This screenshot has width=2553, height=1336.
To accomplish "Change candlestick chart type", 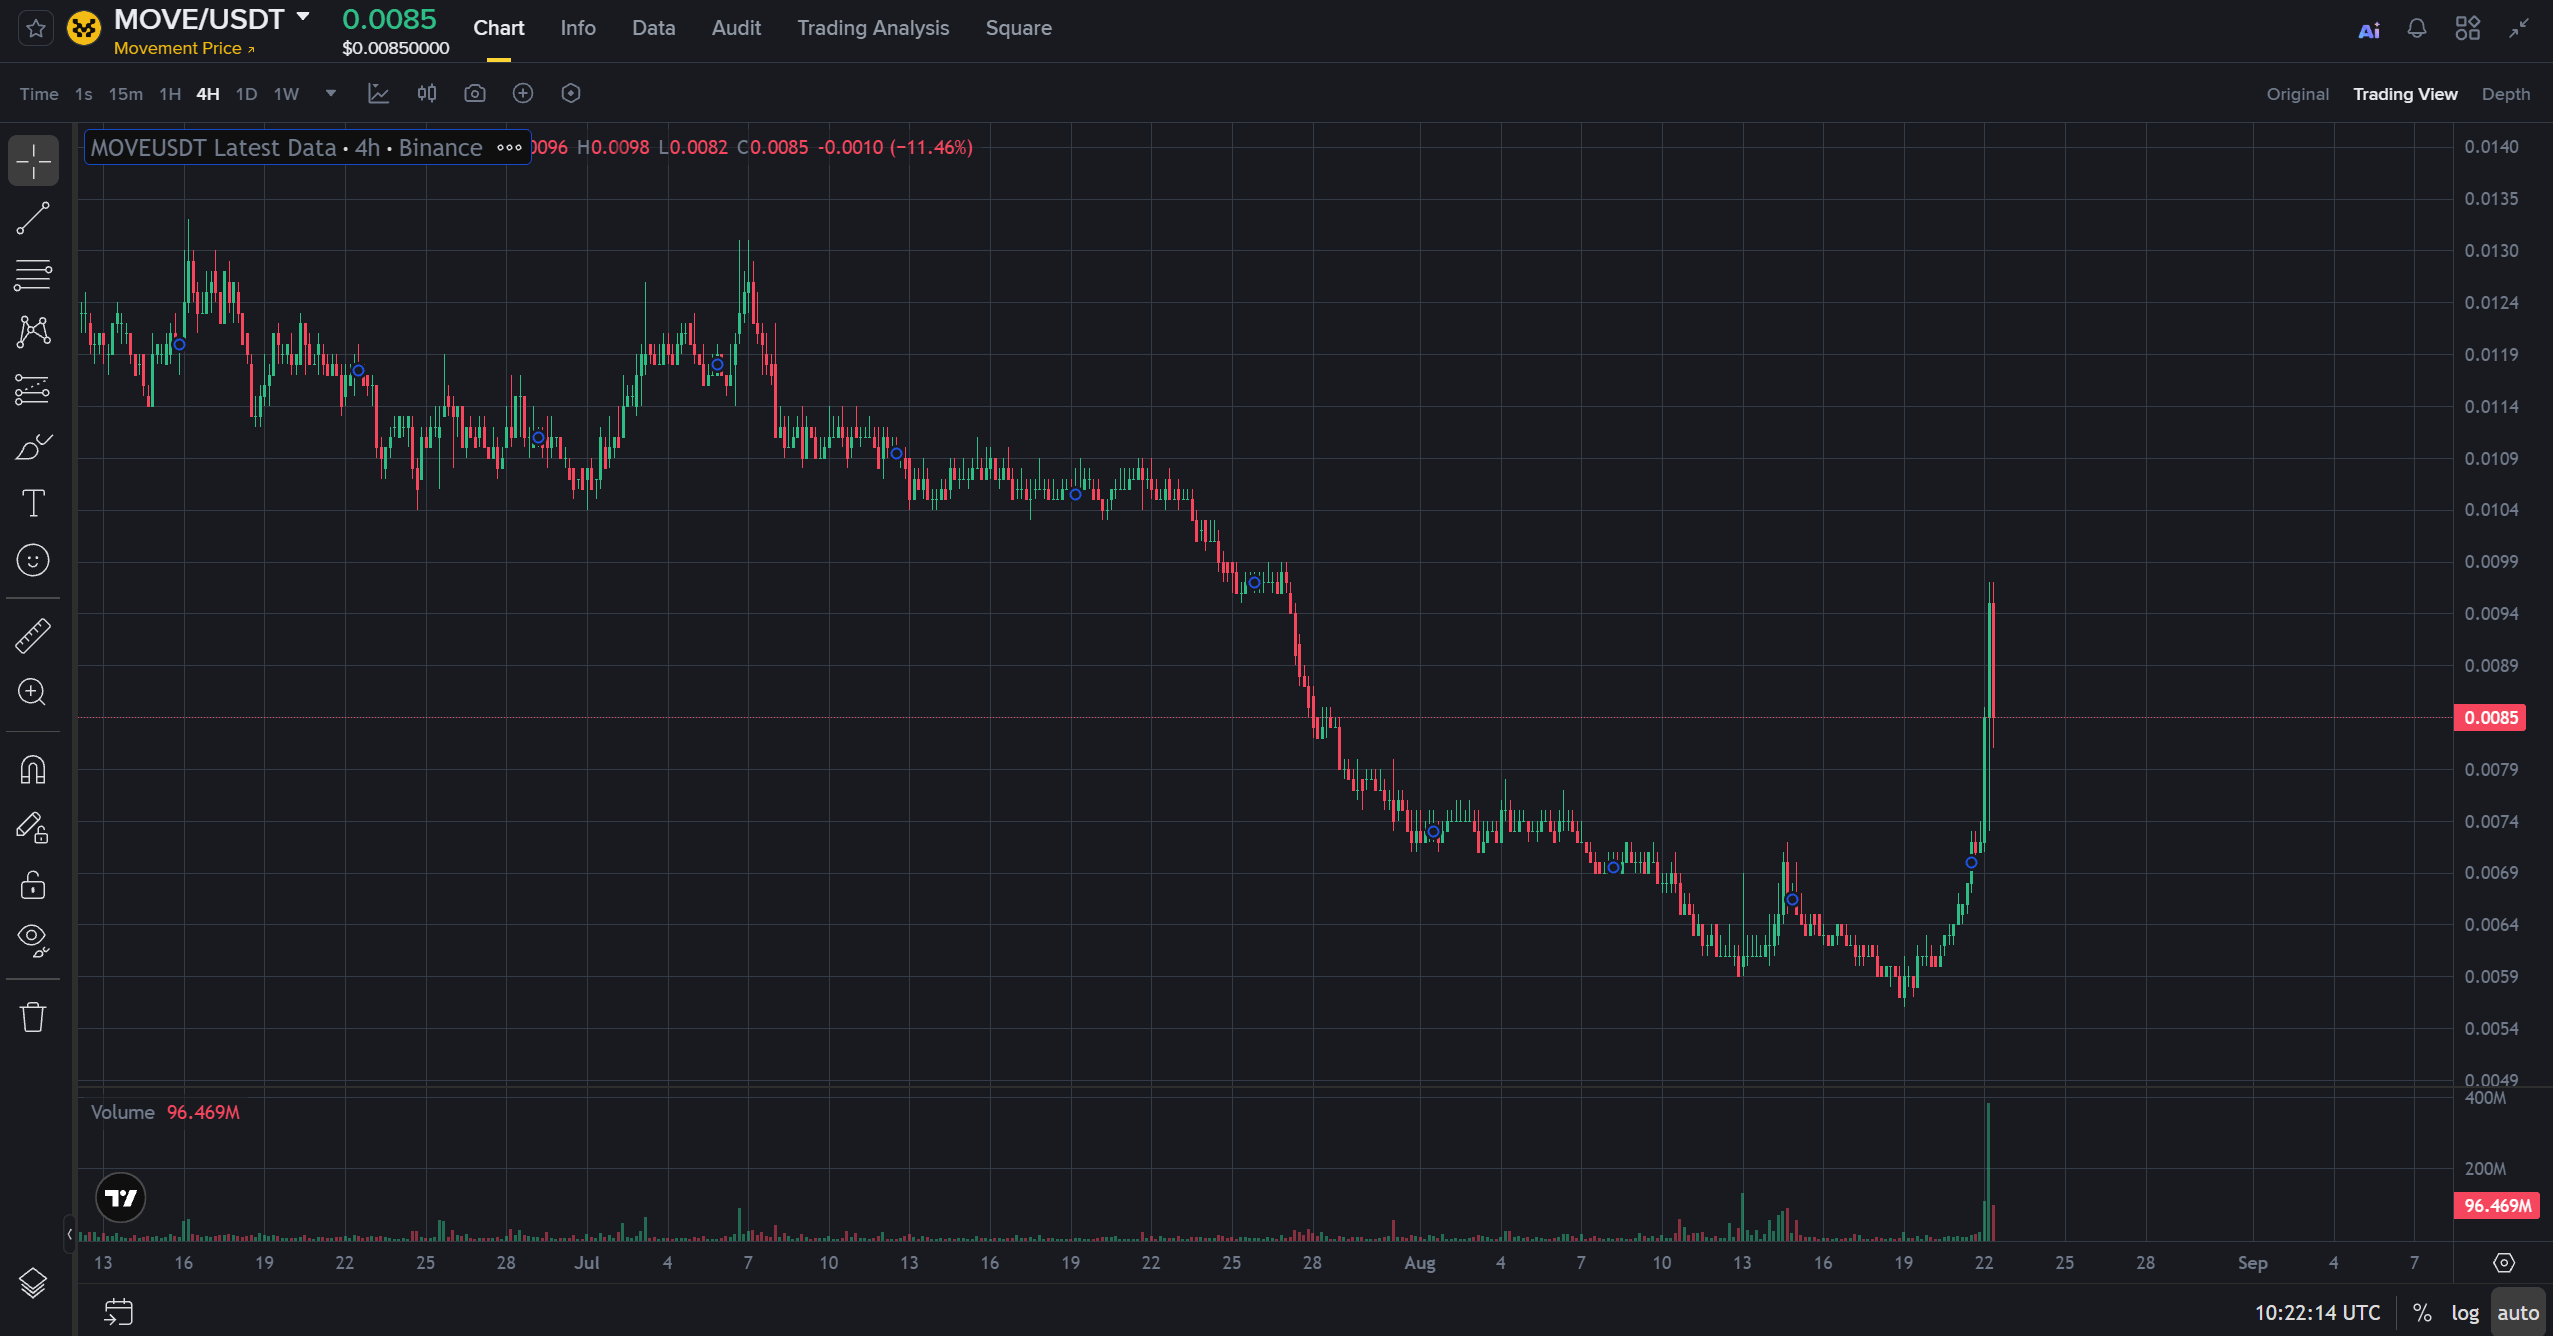I will 427,93.
